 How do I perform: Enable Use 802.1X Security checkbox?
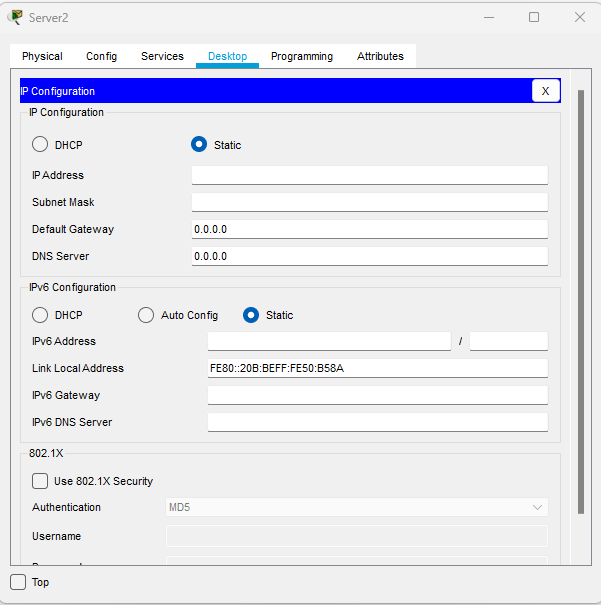[x=40, y=481]
